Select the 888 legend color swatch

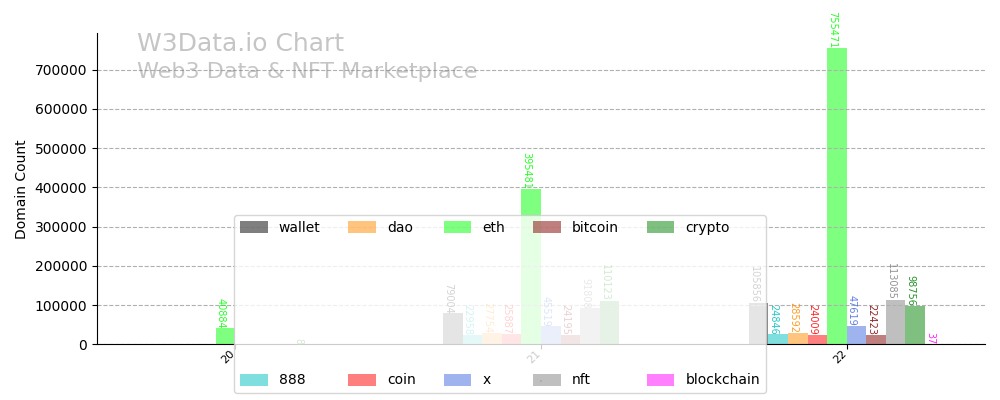(254, 380)
